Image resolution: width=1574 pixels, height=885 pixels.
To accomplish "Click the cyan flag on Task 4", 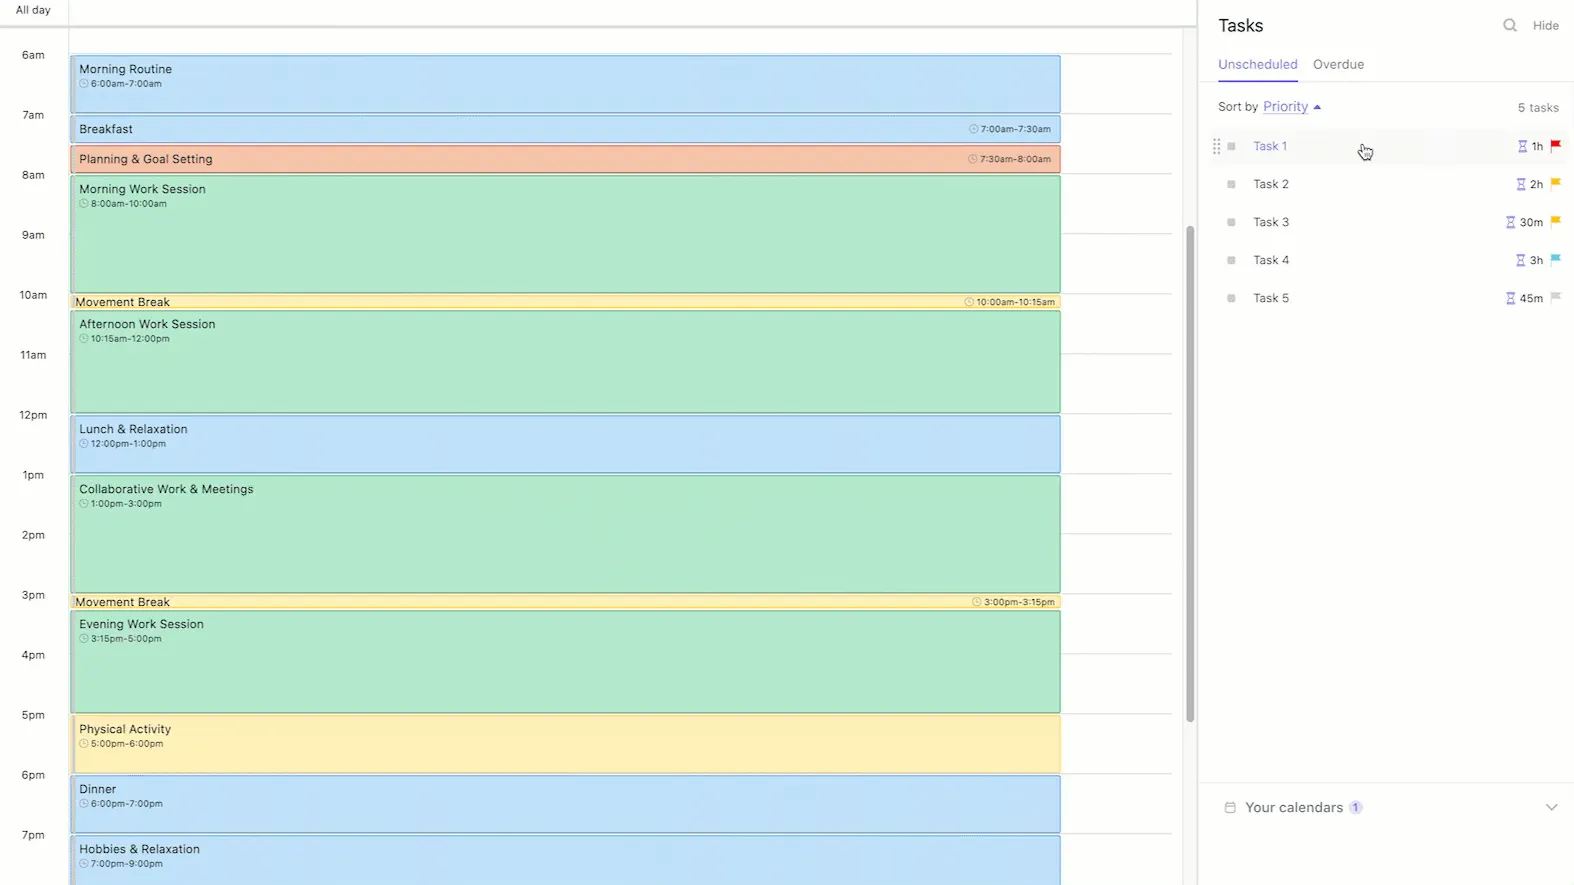I will (1556, 260).
